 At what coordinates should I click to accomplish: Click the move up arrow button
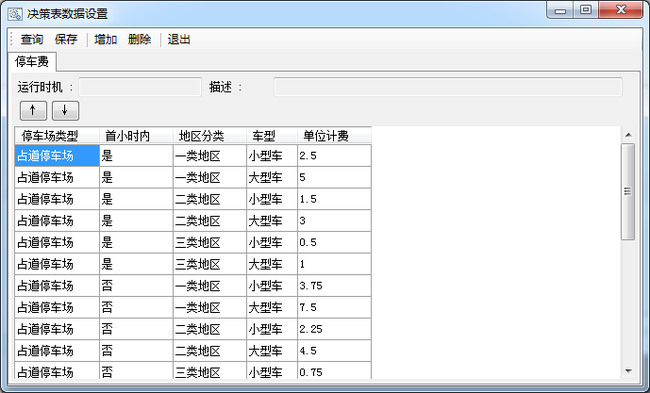tap(33, 111)
